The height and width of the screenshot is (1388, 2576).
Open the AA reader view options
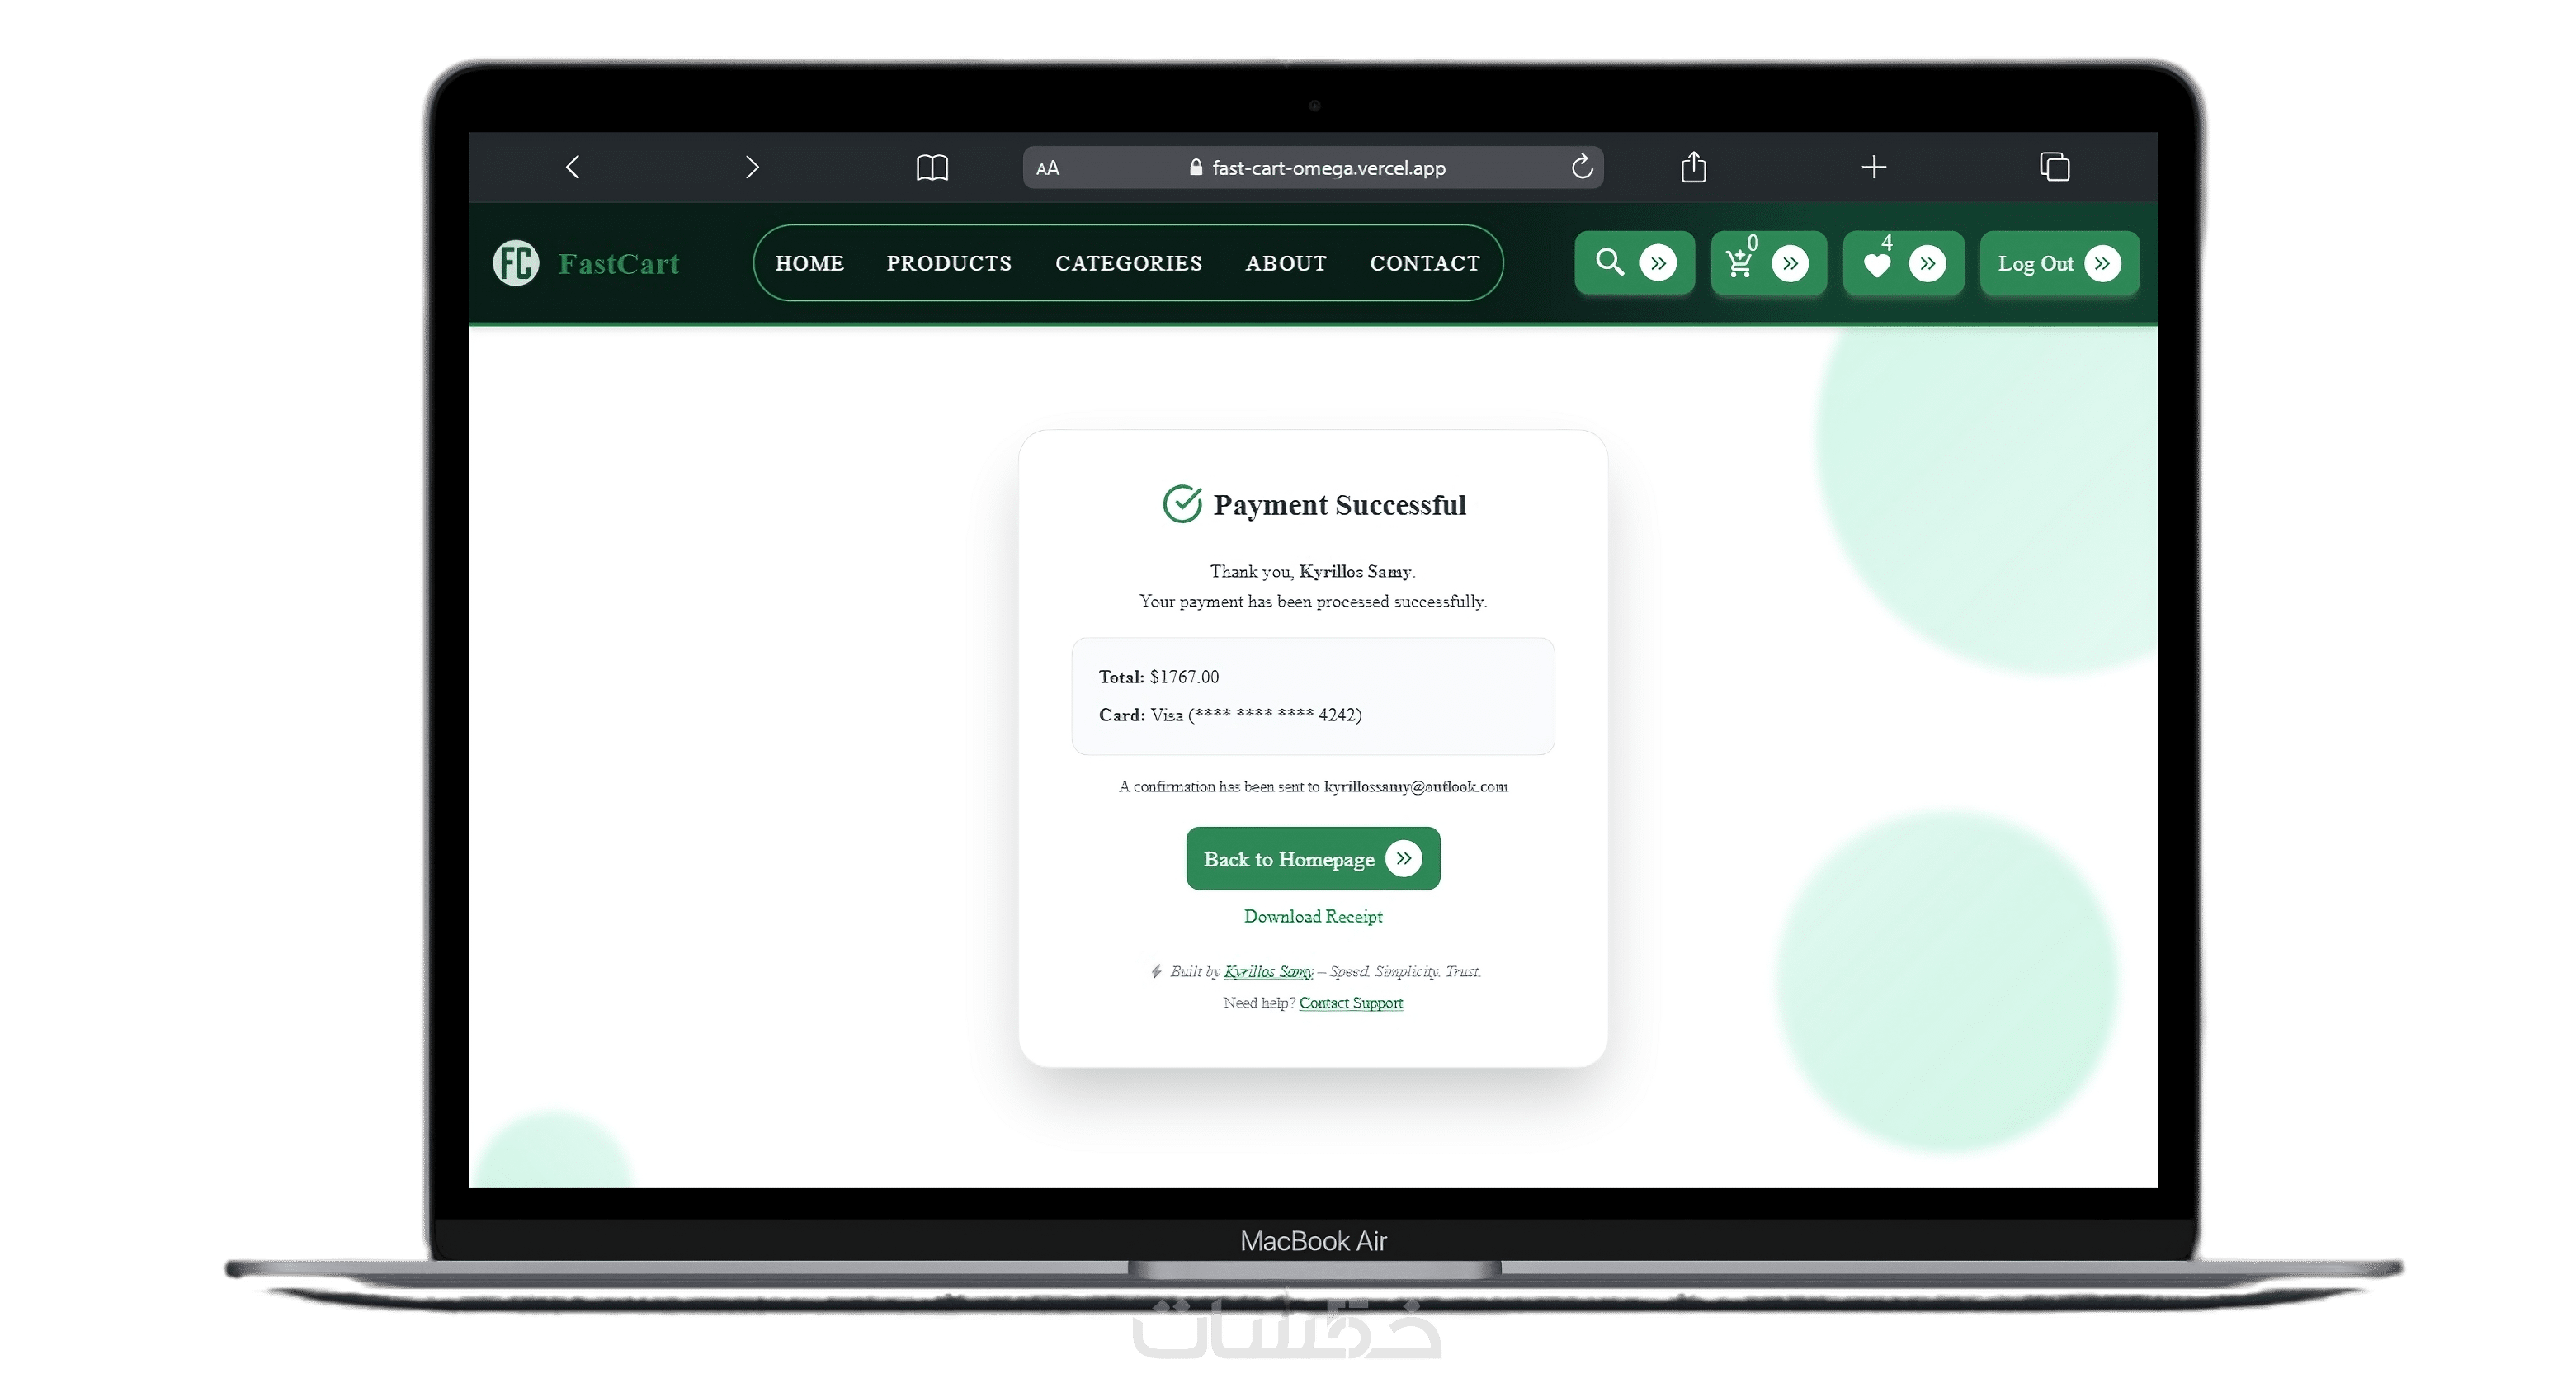pyautogui.click(x=1047, y=168)
